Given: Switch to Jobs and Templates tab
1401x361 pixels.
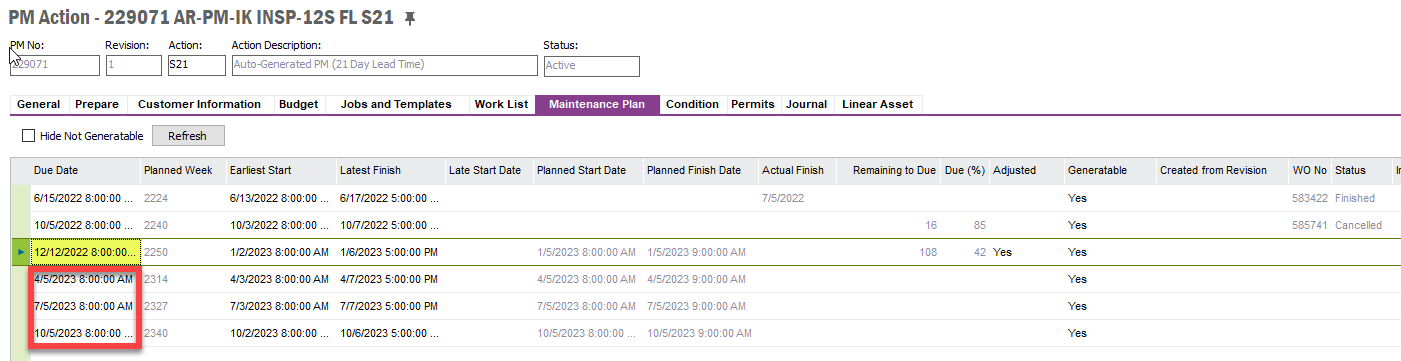Looking at the screenshot, I should 396,104.
